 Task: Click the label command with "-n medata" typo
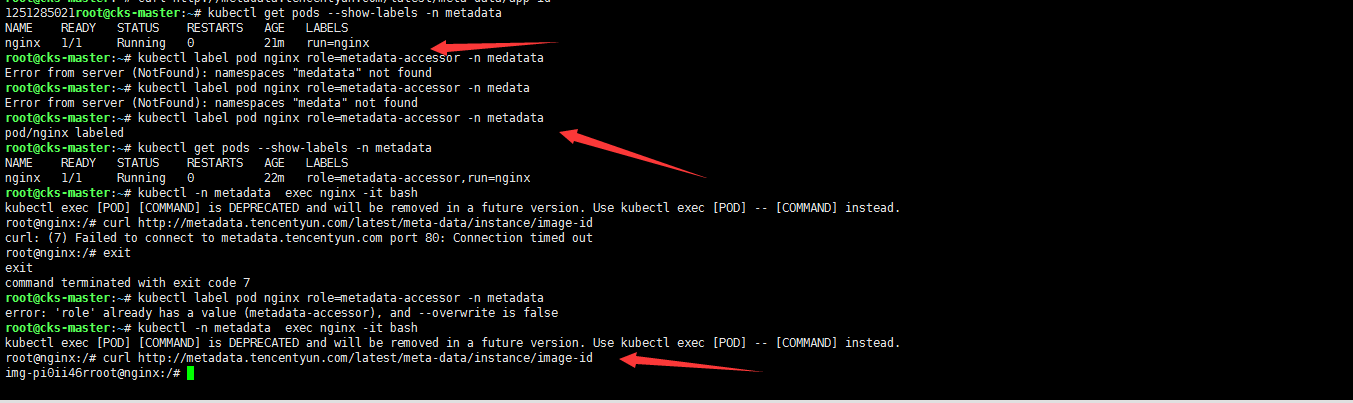334,88
